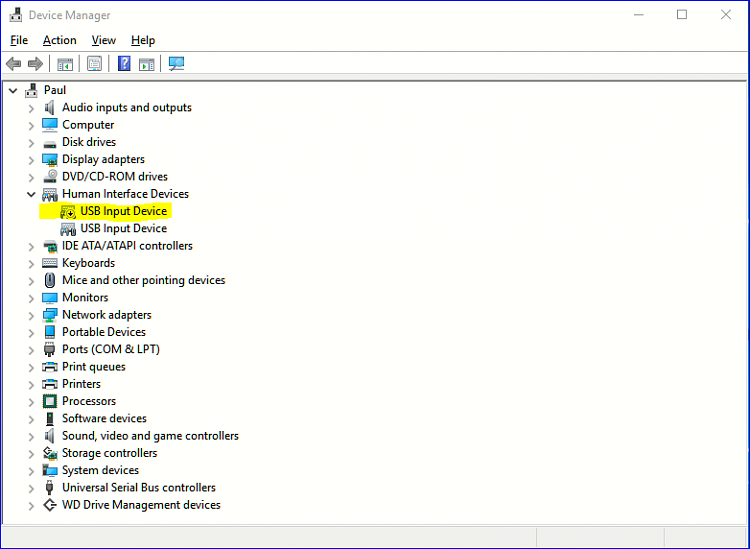Click the Device Manager title bar icon
The width and height of the screenshot is (750, 549).
(16, 15)
